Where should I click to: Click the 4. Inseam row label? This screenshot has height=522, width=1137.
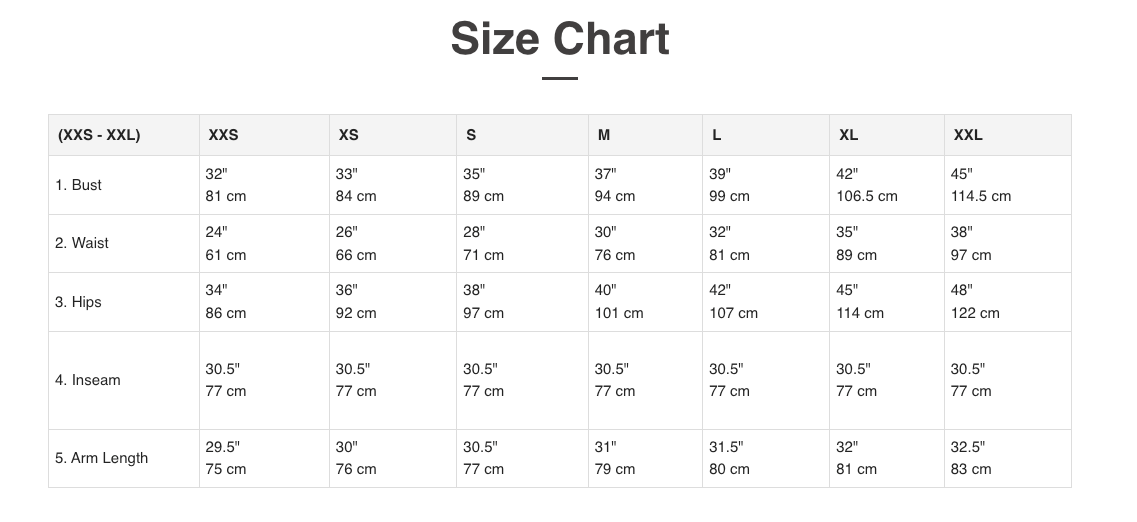pyautogui.click(x=88, y=380)
